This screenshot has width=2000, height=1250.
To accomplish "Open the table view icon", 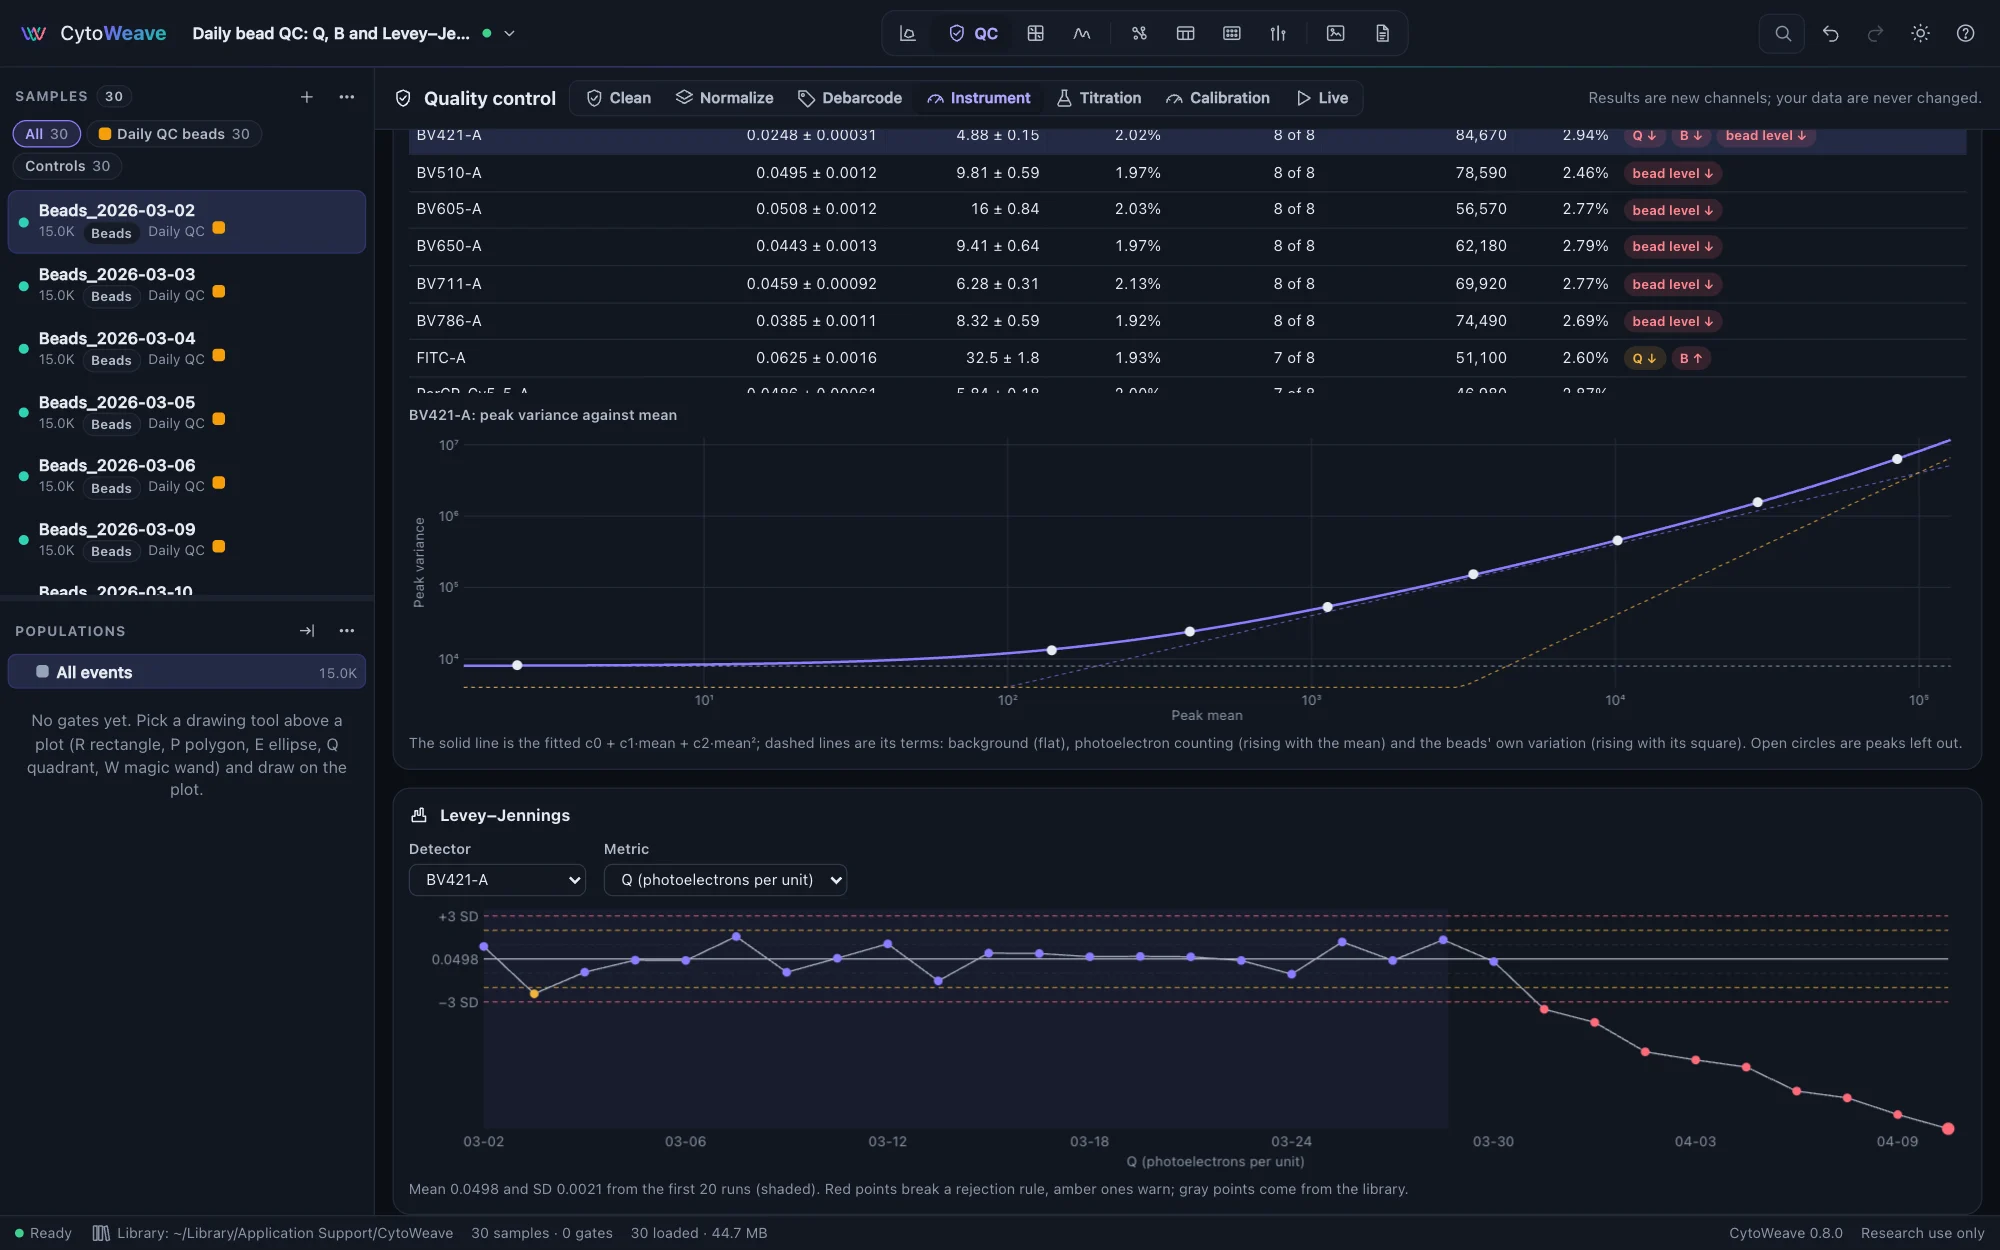I will click(1185, 33).
